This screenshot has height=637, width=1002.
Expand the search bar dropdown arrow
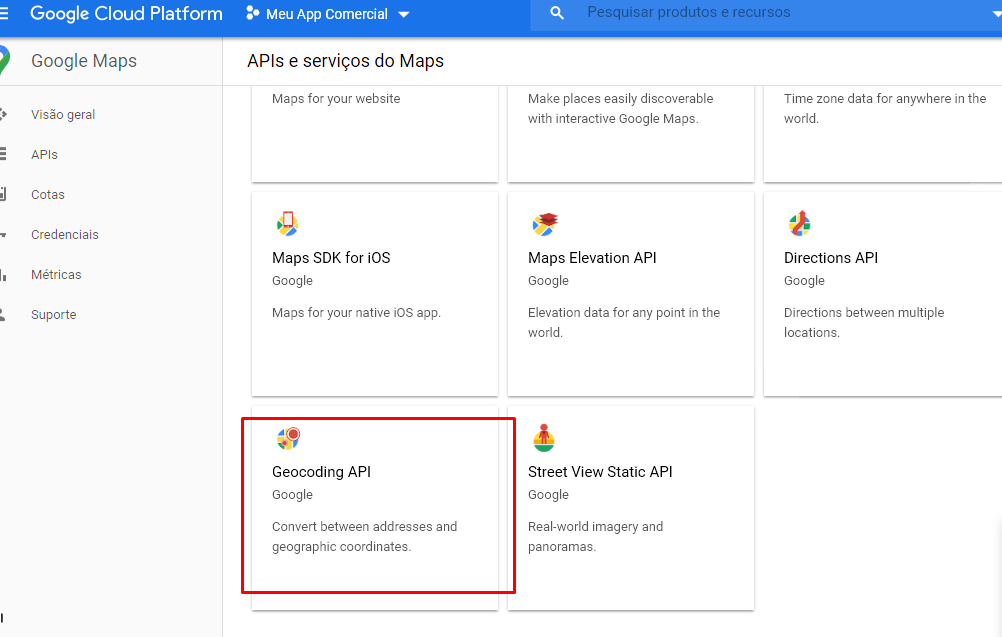pyautogui.click(x=997, y=14)
